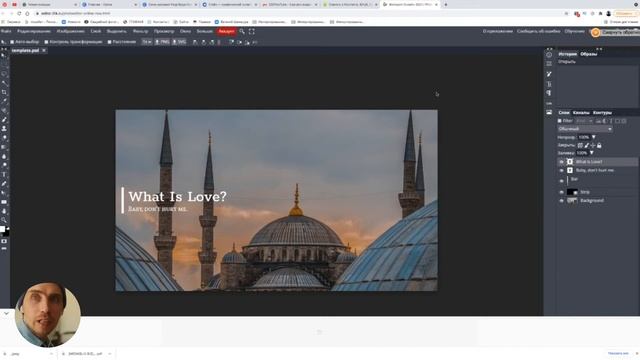Open the Paragraph side panel icon
Image resolution: width=640 pixels, height=360 pixels.
coord(549,93)
